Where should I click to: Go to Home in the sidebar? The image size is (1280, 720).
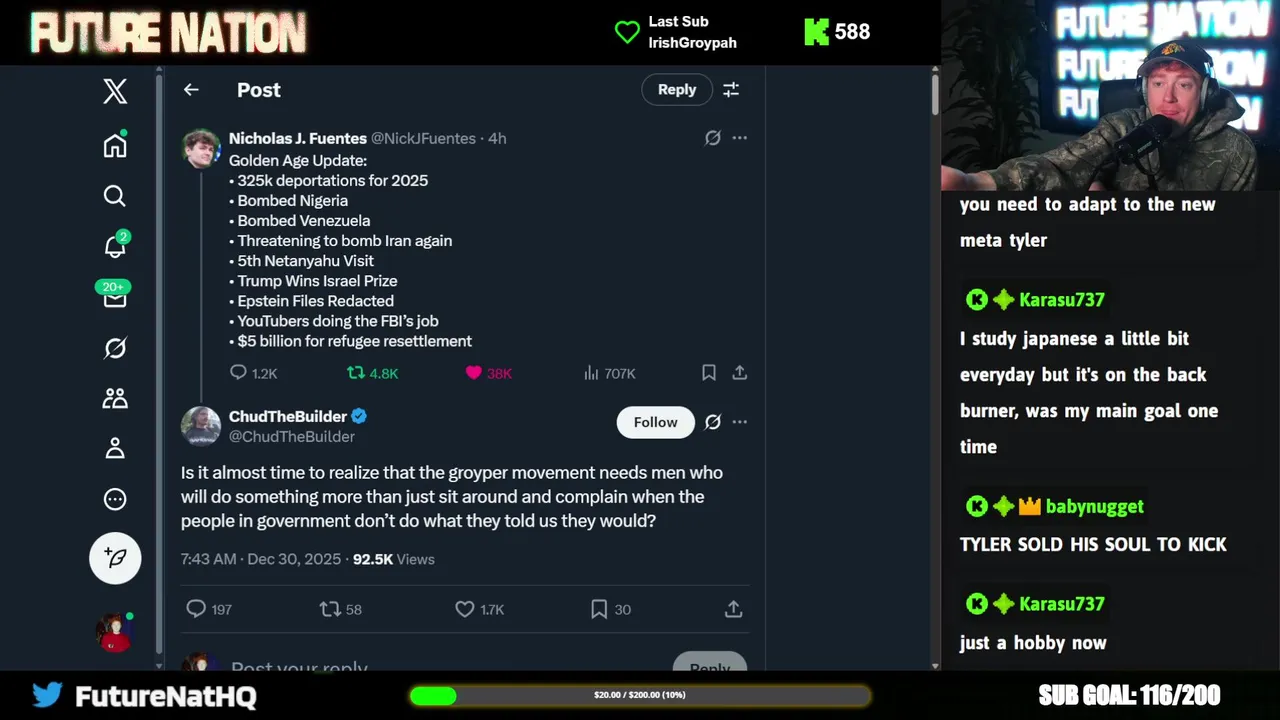click(115, 145)
